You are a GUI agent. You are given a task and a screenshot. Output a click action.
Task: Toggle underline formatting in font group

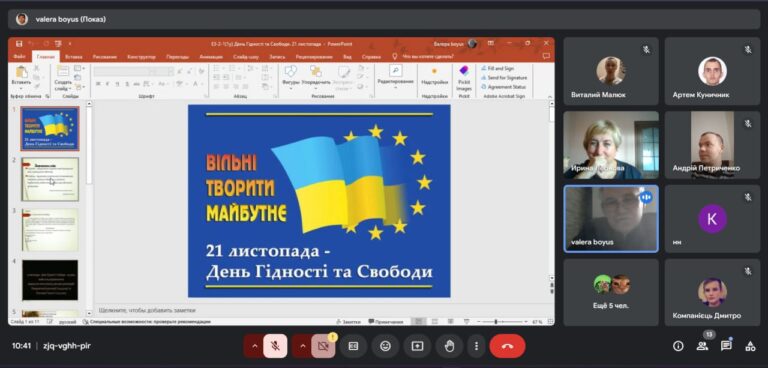coord(116,84)
